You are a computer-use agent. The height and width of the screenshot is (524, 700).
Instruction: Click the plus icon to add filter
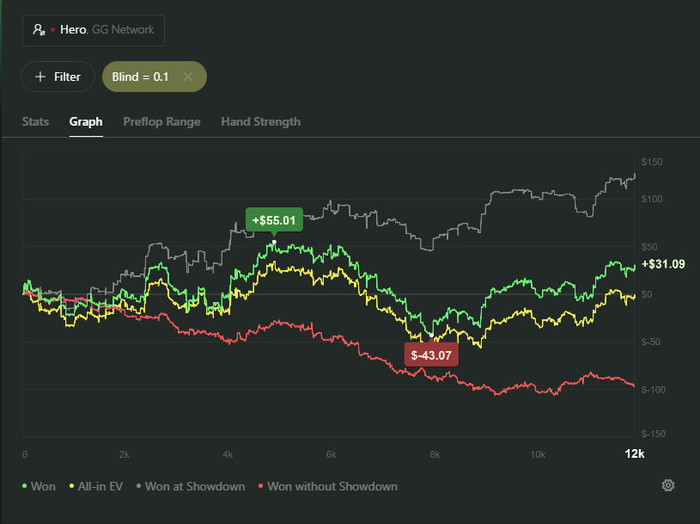[40, 77]
